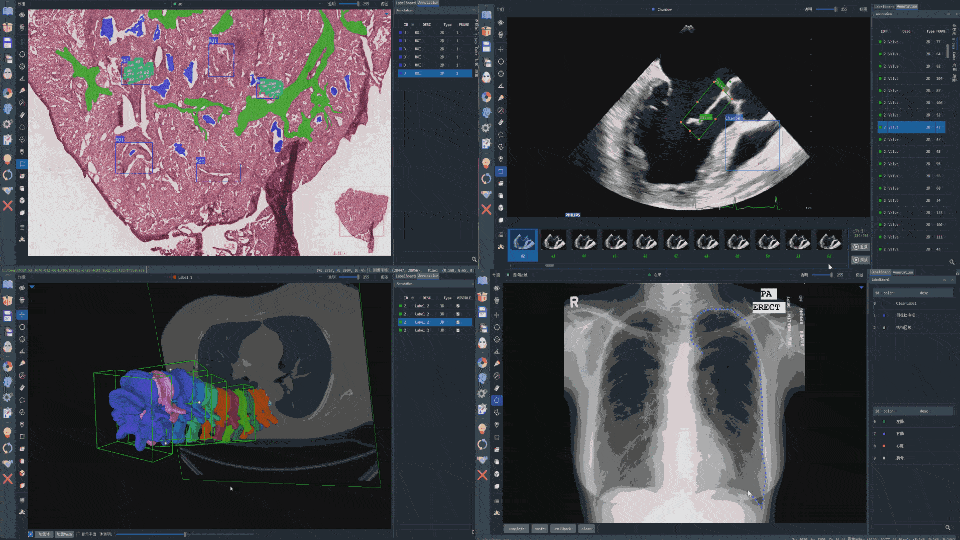Screen dimensions: 960x540
Task: Switch to the first tab above the ultrasound label list
Action: pos(883,7)
